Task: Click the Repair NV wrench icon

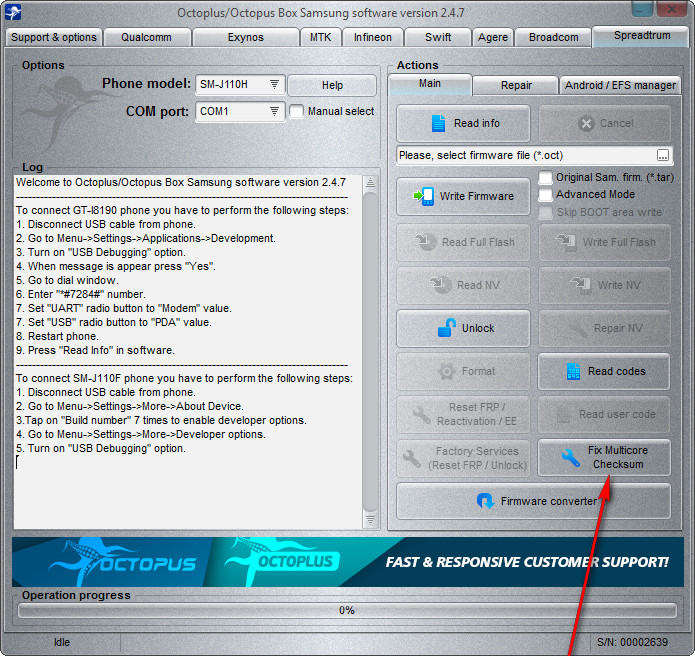Action: pos(578,329)
